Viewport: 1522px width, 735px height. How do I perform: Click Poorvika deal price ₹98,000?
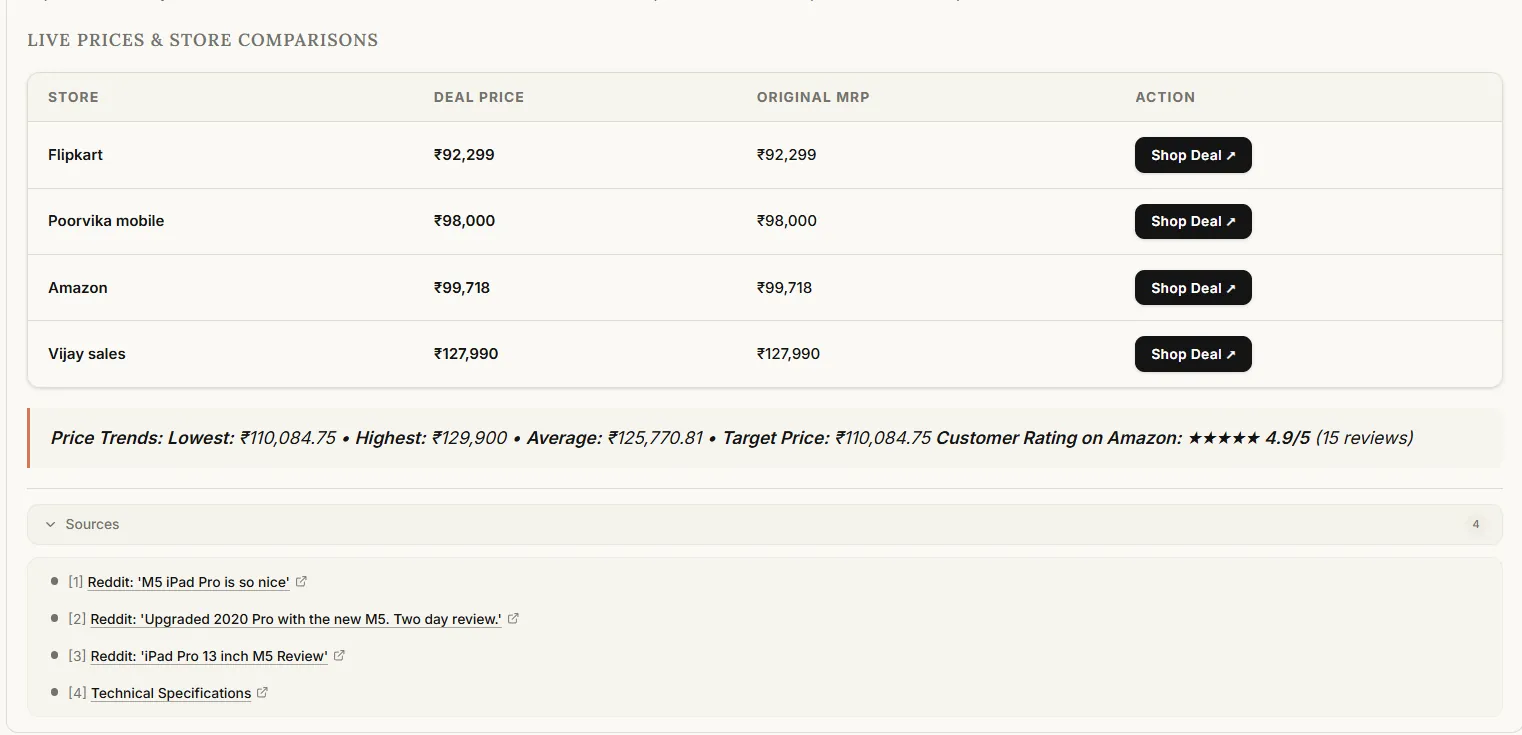pyautogui.click(x=464, y=221)
